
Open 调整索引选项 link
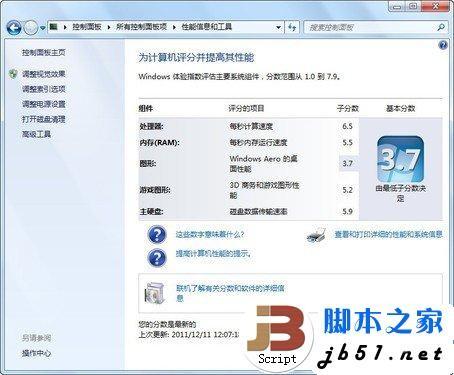coord(44,89)
